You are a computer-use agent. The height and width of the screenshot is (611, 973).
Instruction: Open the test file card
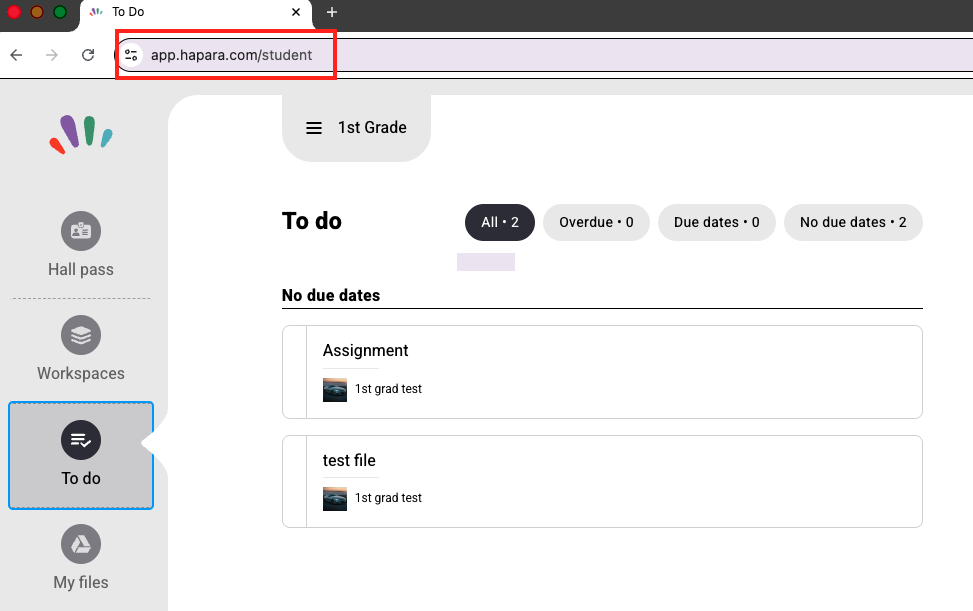click(603, 482)
